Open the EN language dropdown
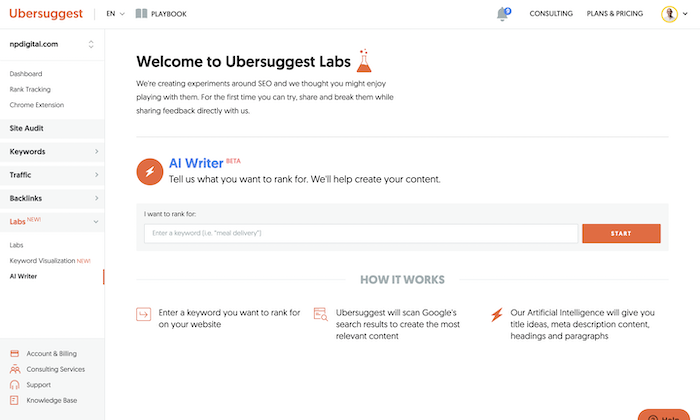 point(115,14)
